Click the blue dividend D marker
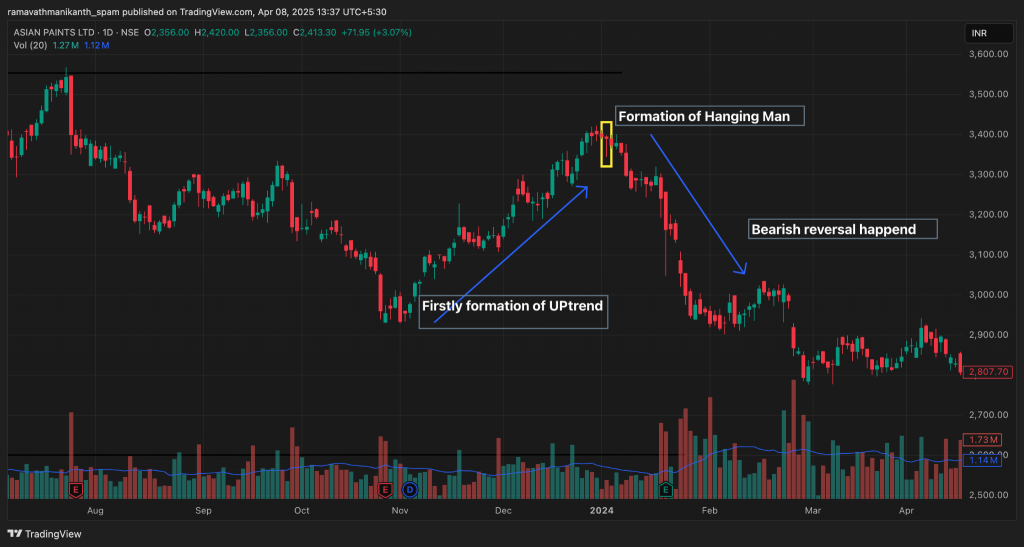 click(409, 490)
